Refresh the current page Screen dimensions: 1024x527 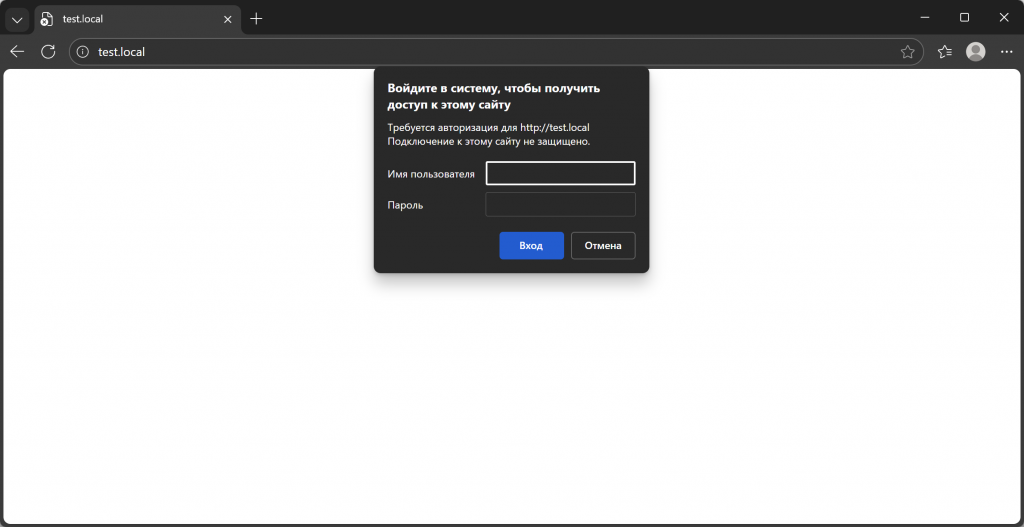coord(47,52)
